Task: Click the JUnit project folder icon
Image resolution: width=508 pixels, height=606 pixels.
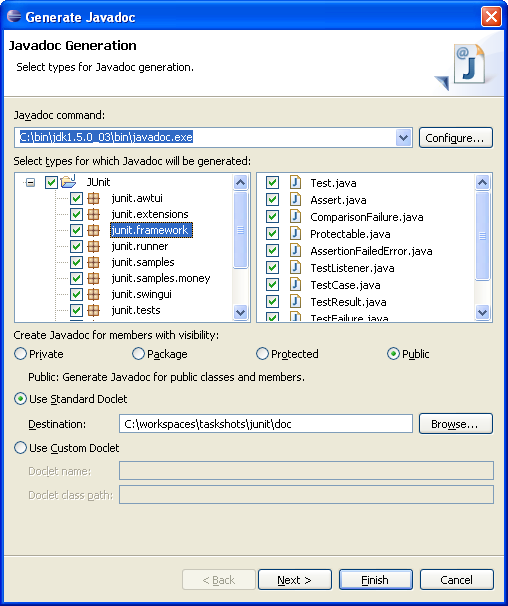Action: 68,181
